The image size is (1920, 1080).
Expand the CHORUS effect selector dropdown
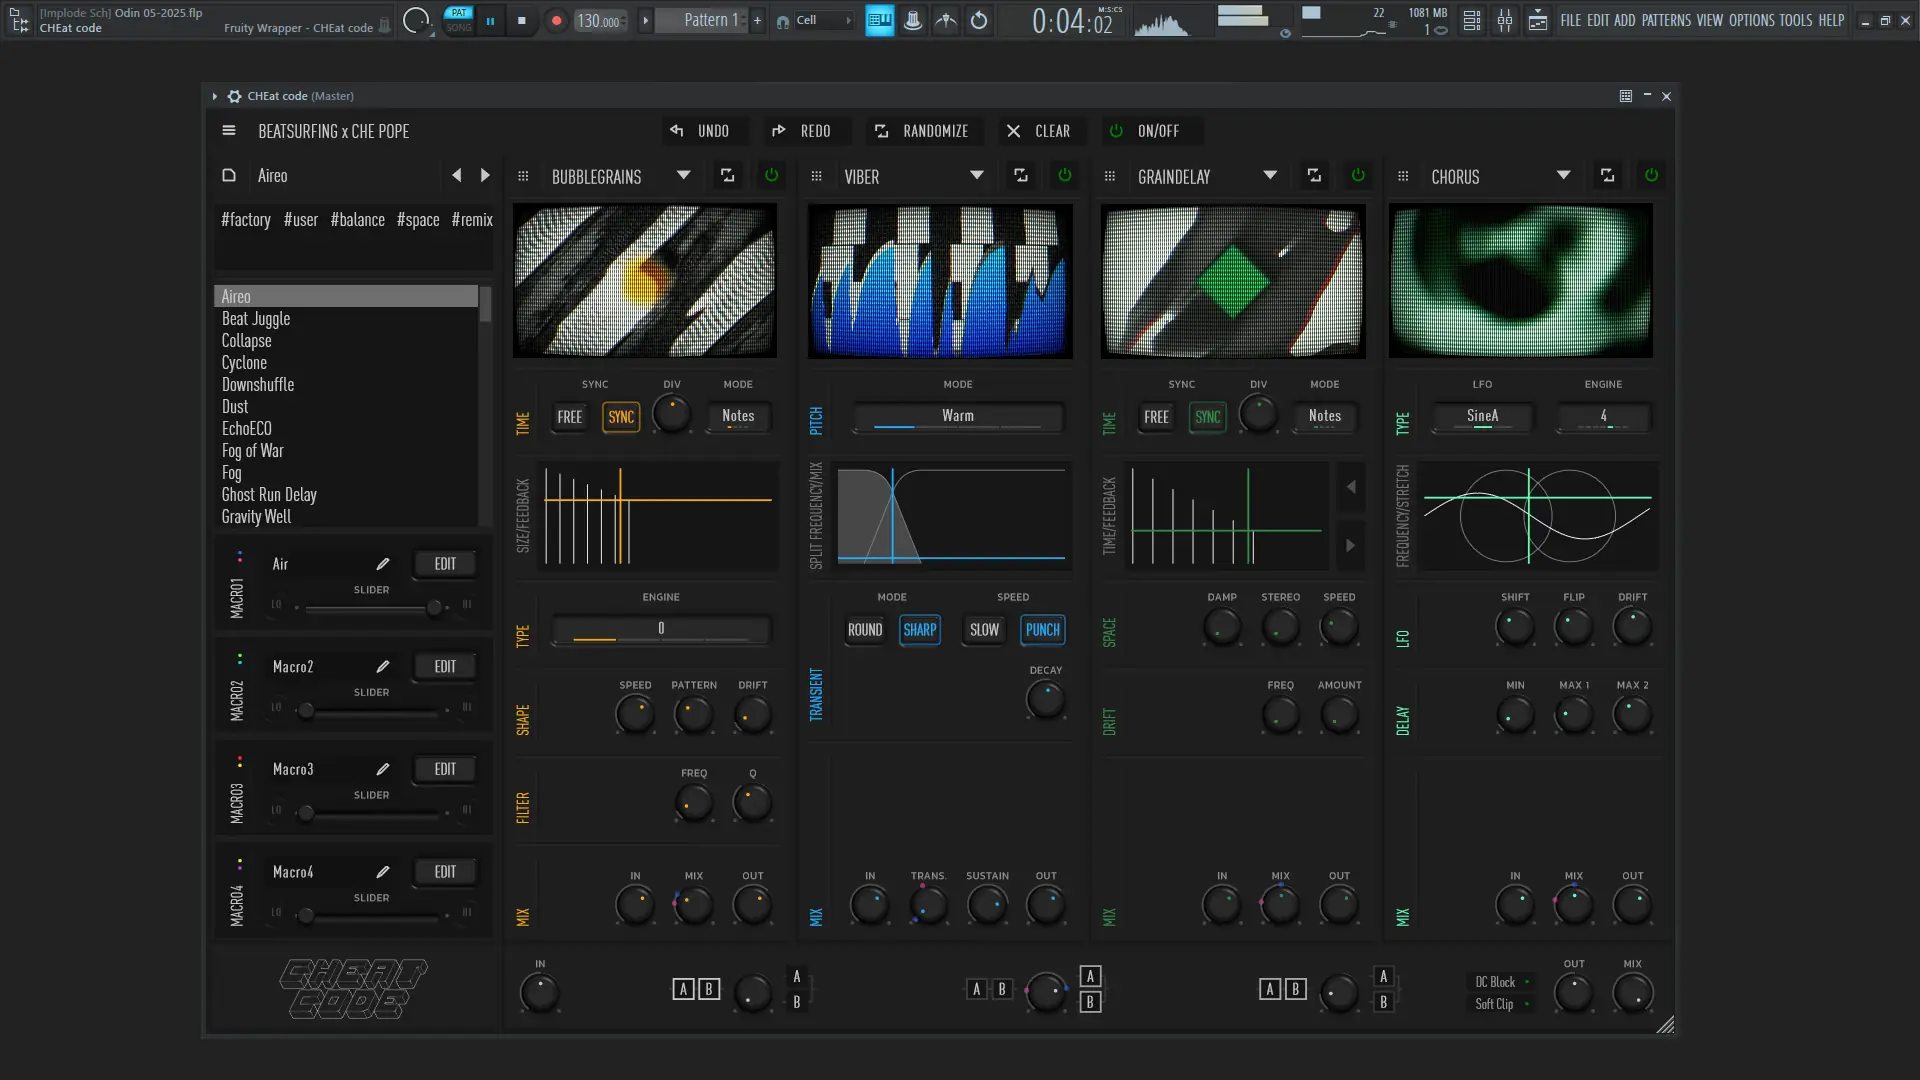point(1563,176)
